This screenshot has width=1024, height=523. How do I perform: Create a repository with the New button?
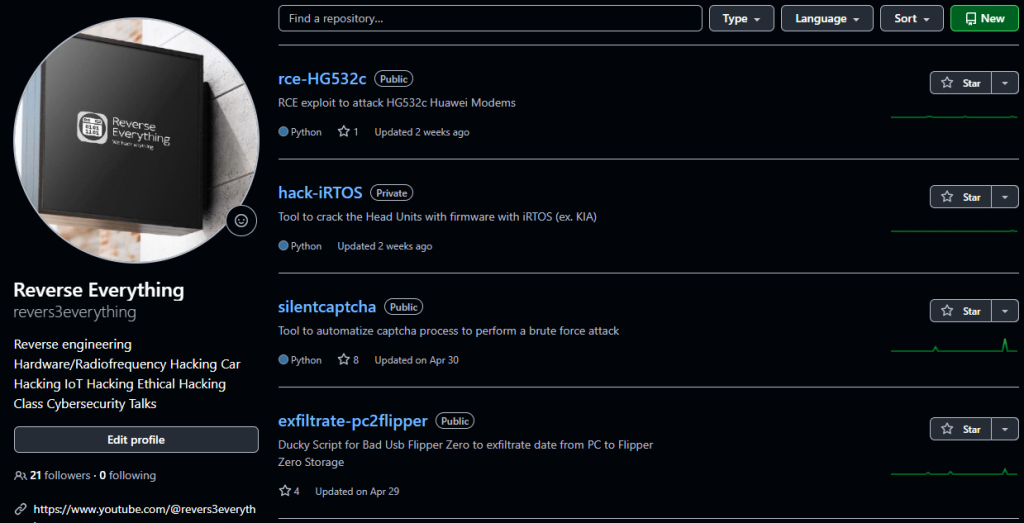pos(984,19)
